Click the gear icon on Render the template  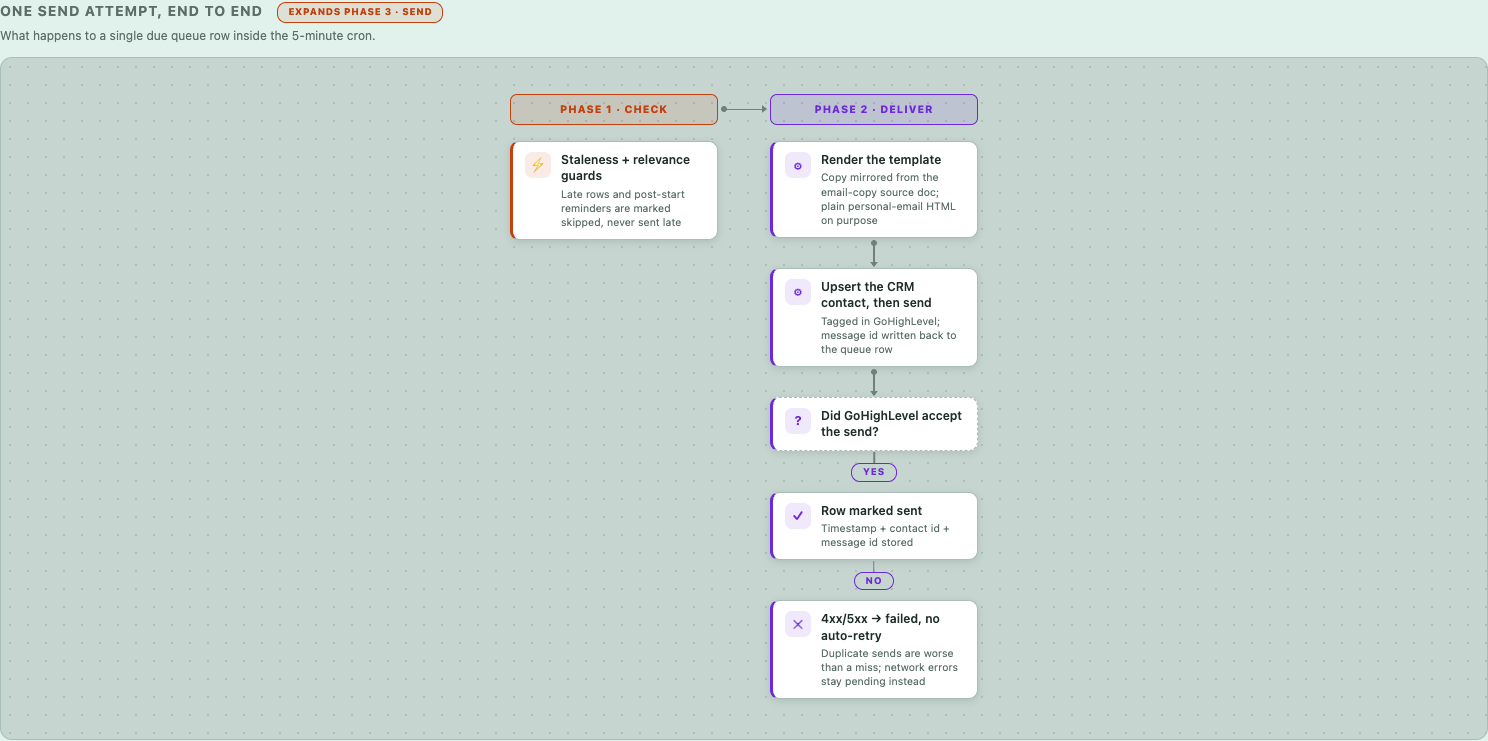pyautogui.click(x=798, y=166)
